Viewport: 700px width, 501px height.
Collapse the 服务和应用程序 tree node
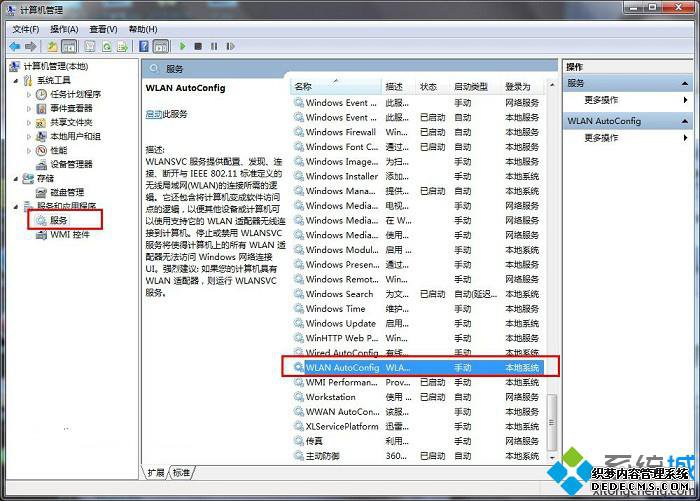(16, 206)
